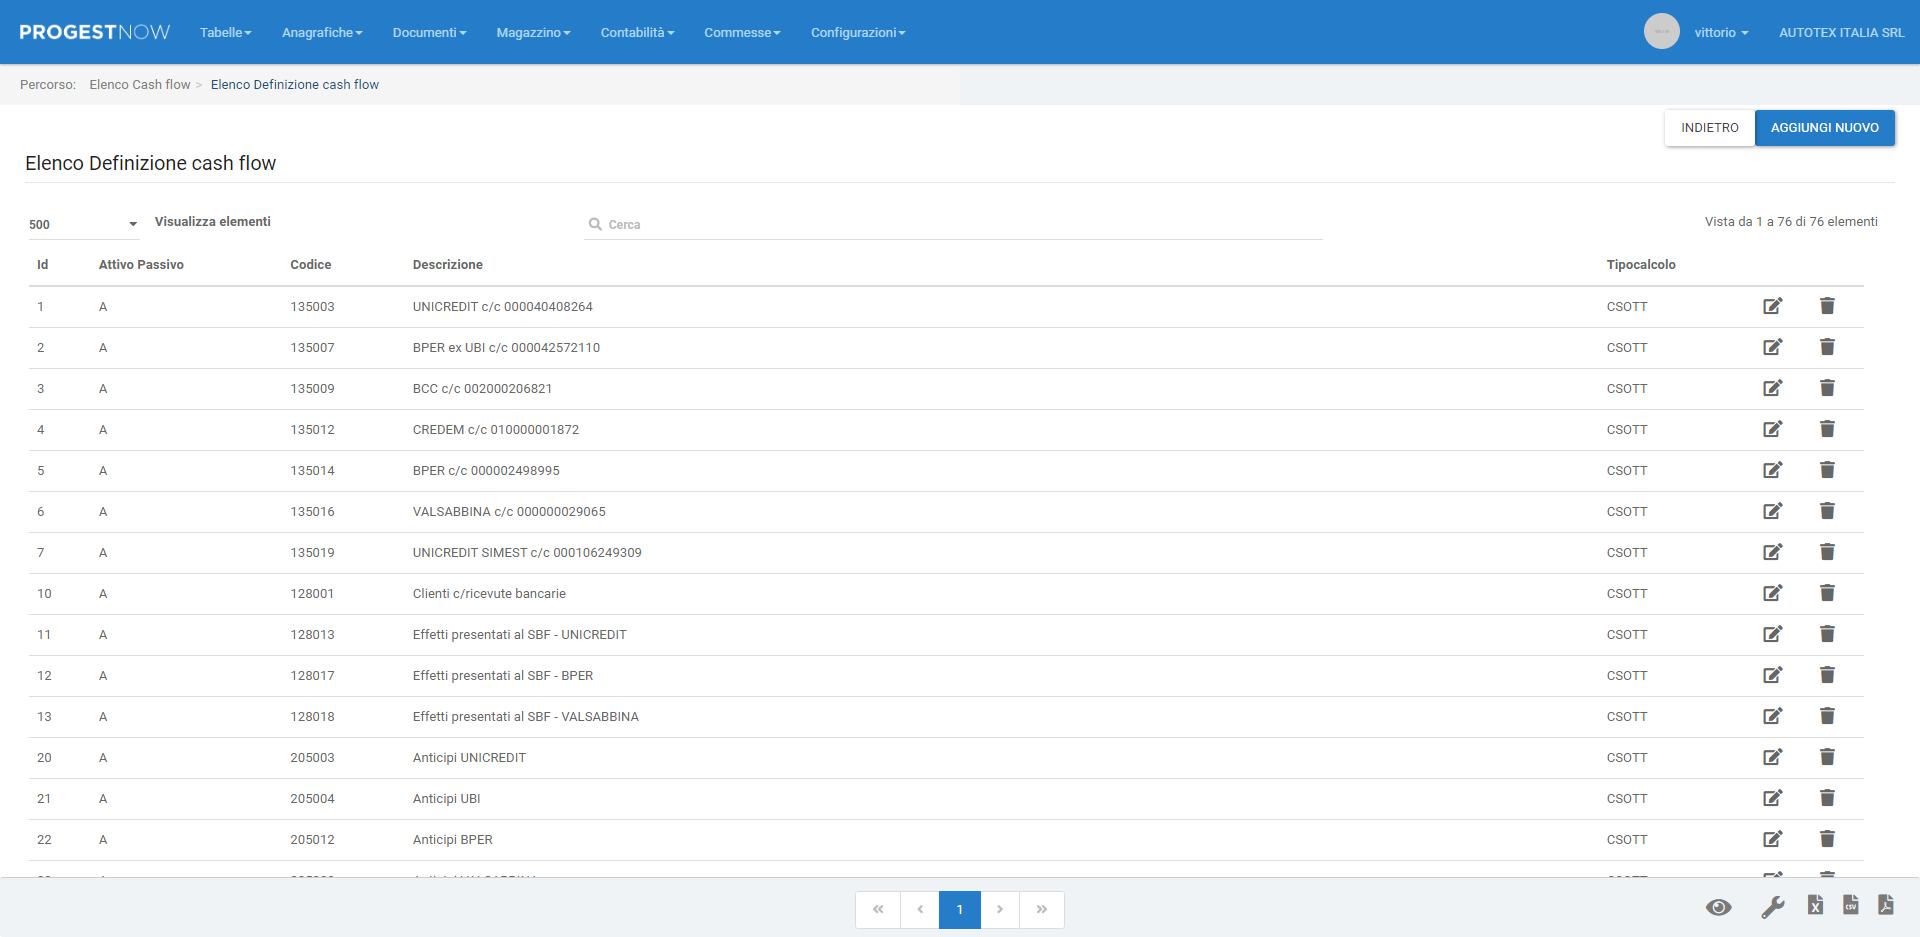This screenshot has height=937, width=1920.
Task: Open the Contabilità dropdown menu
Action: 637,33
